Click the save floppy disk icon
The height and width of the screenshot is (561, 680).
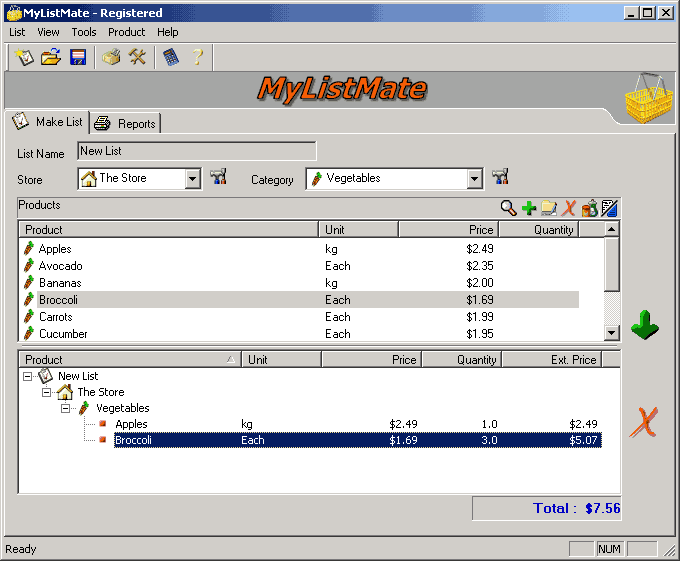pos(78,57)
